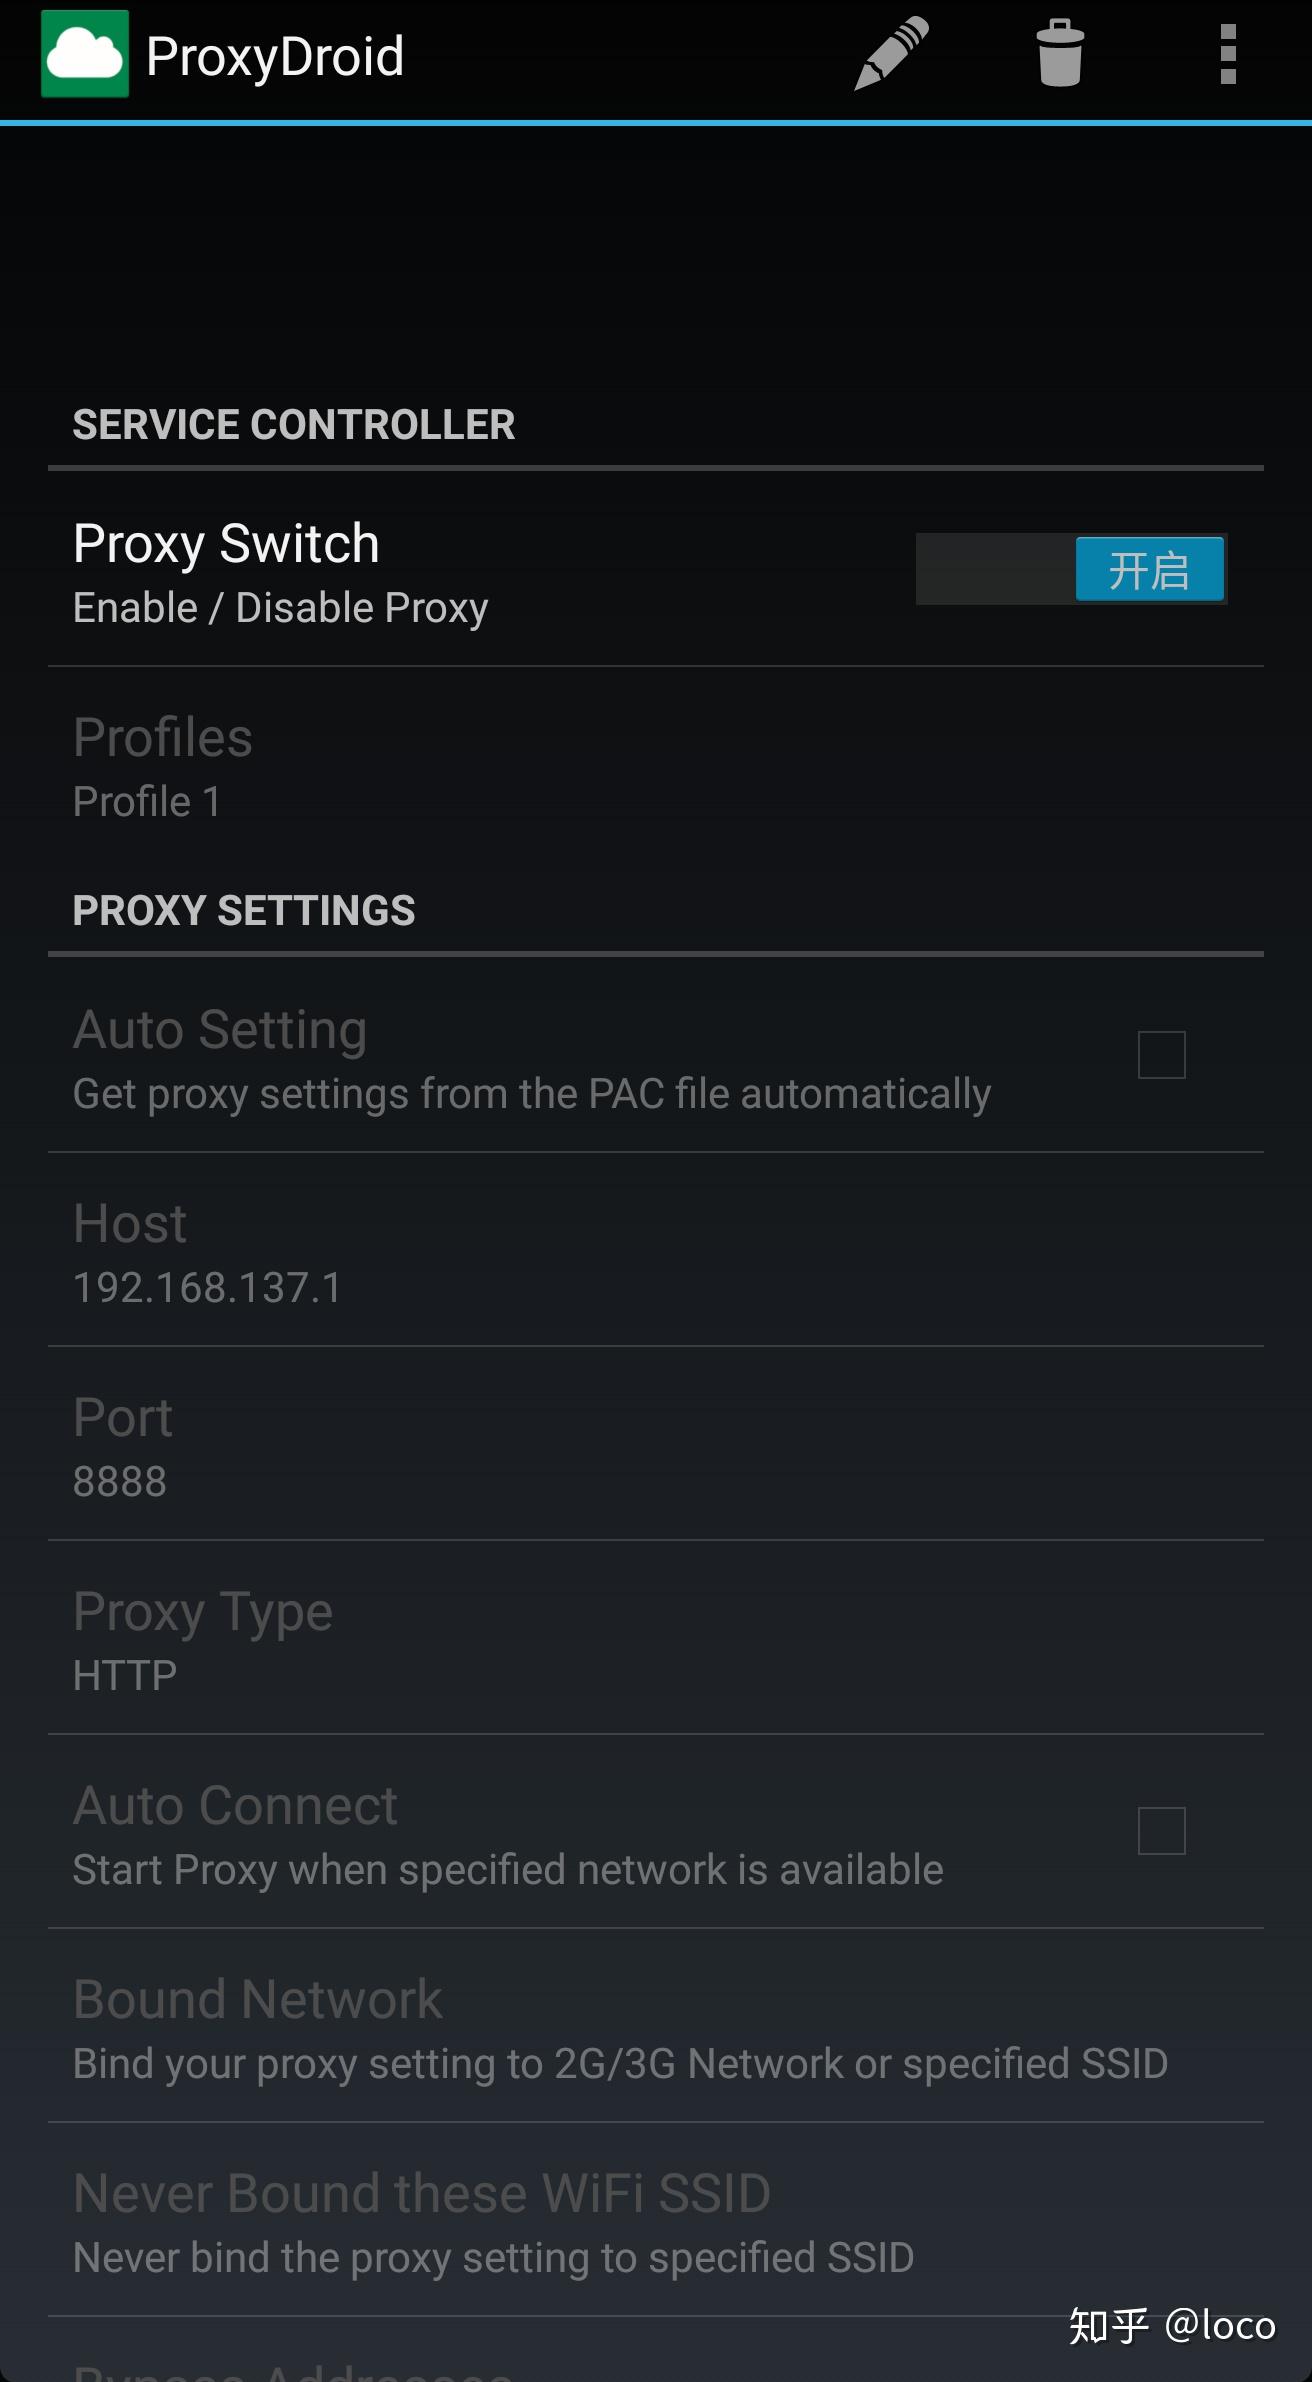Tap the trash delete profile icon
The image size is (1312, 2382).
coord(1060,54)
